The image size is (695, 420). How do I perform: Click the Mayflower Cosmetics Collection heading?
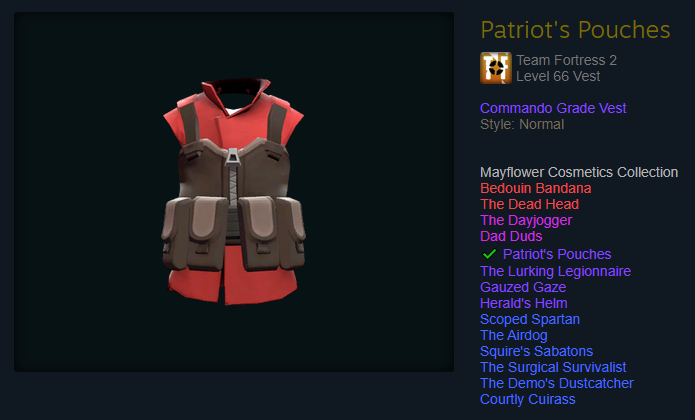[579, 172]
